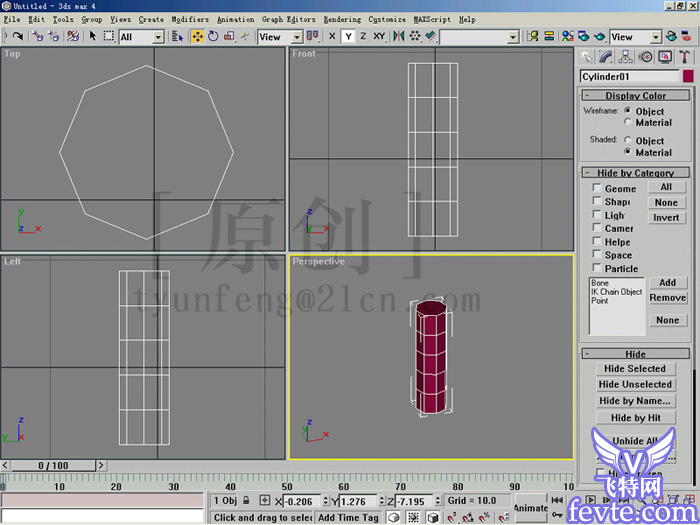700x525 pixels.
Task: Click the Invert category button
Action: click(667, 217)
